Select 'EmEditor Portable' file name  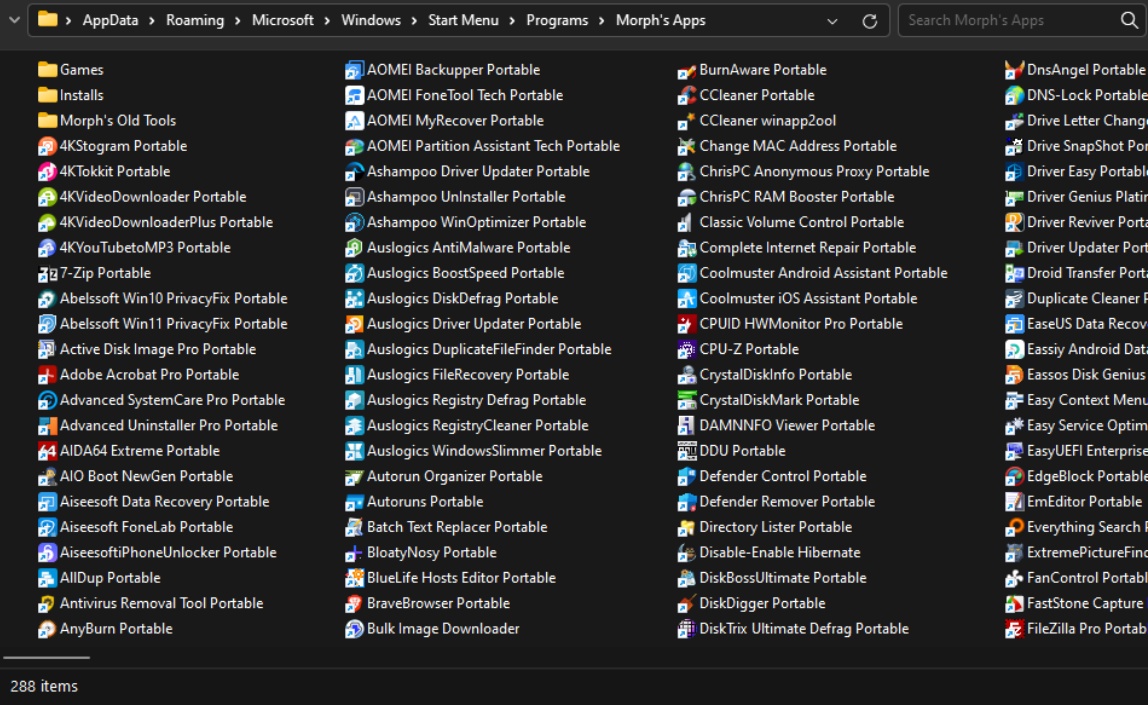1084,502
